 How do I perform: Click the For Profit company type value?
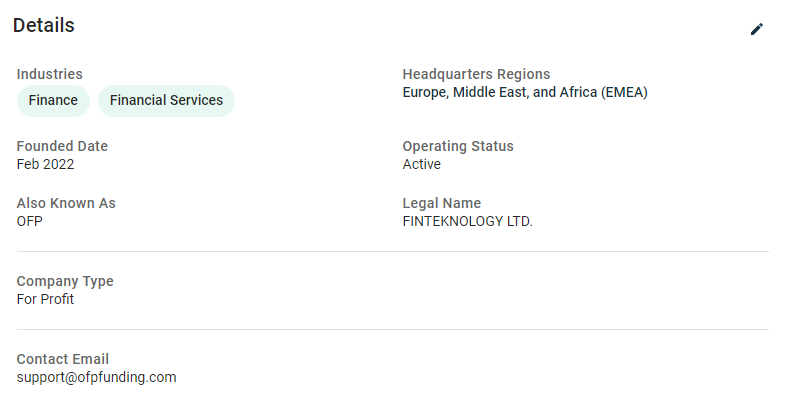tap(45, 299)
